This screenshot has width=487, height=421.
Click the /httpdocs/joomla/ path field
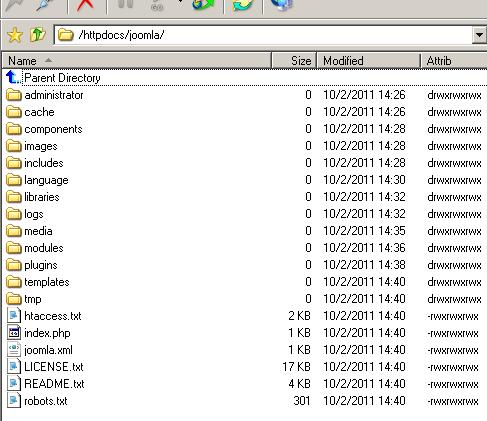pos(263,35)
